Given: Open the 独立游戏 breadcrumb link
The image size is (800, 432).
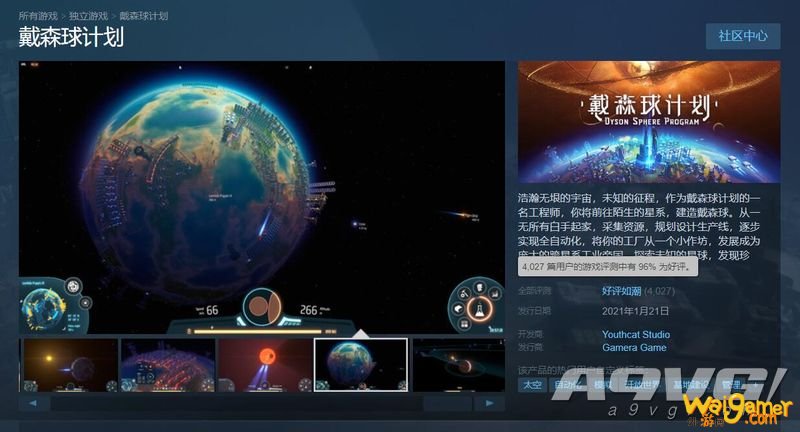Looking at the screenshot, I should (x=88, y=16).
